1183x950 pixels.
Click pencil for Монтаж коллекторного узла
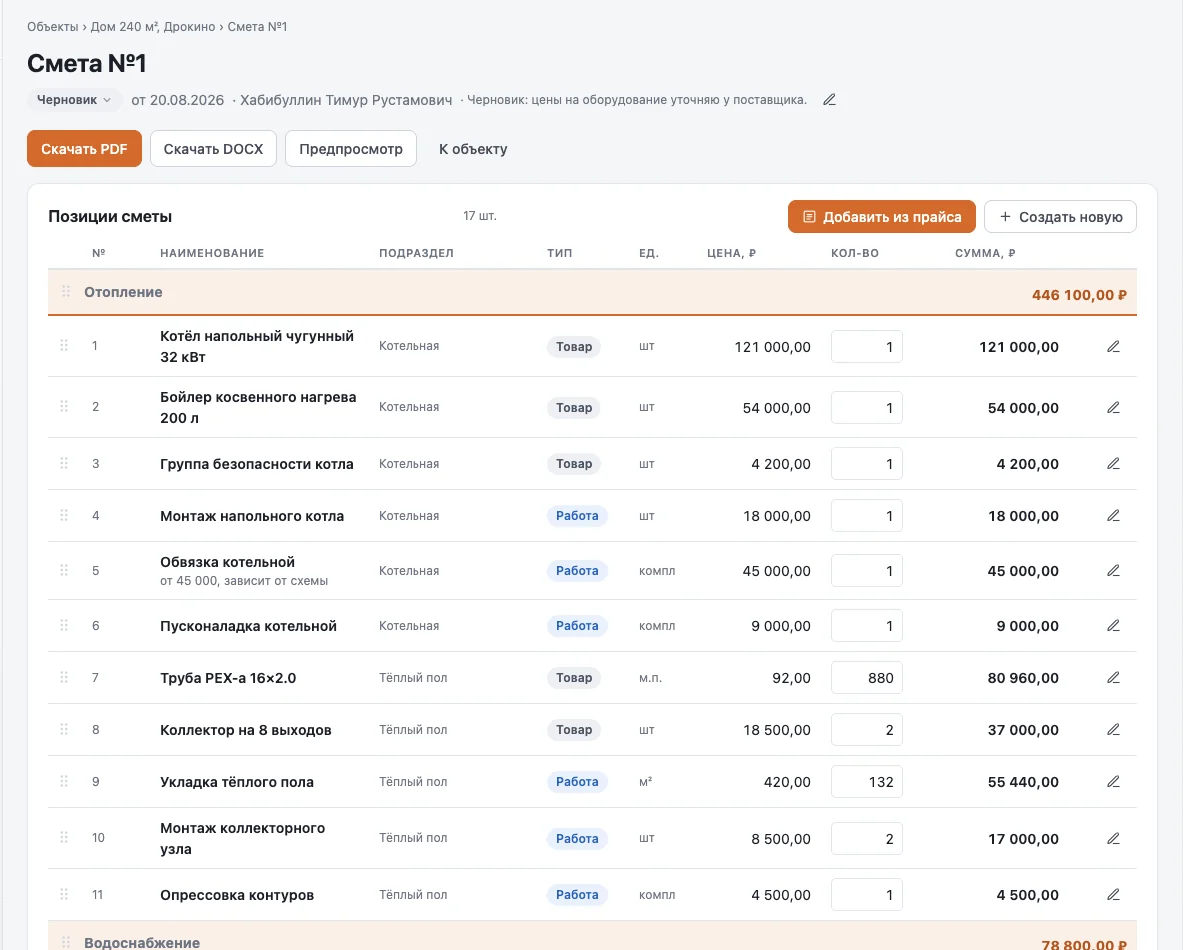click(1113, 838)
